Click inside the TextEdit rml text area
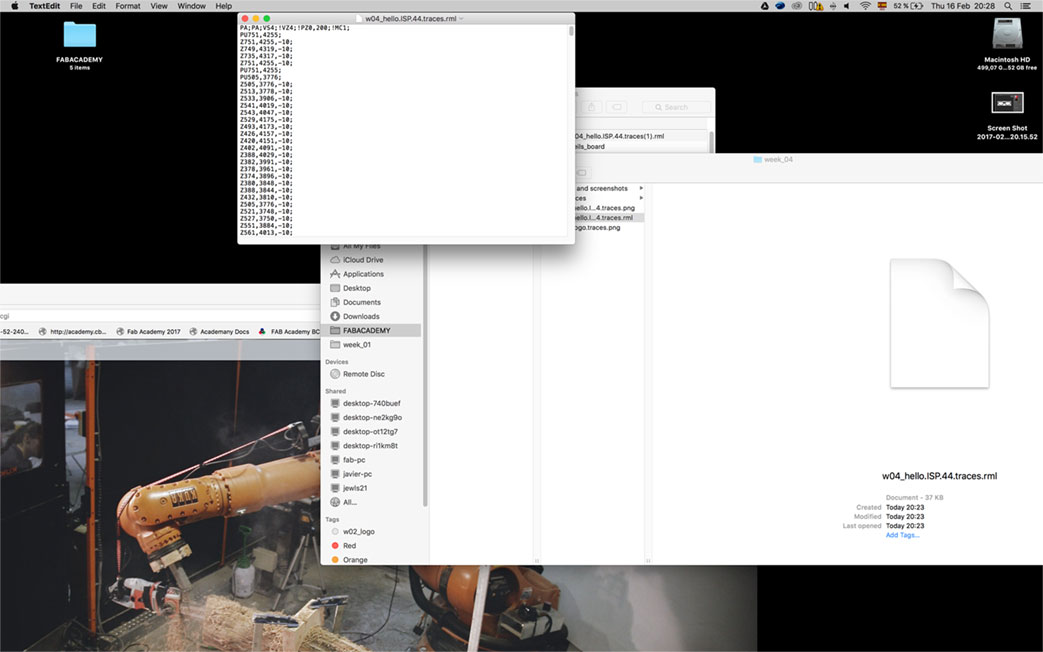The width and height of the screenshot is (1043, 652). click(x=402, y=130)
